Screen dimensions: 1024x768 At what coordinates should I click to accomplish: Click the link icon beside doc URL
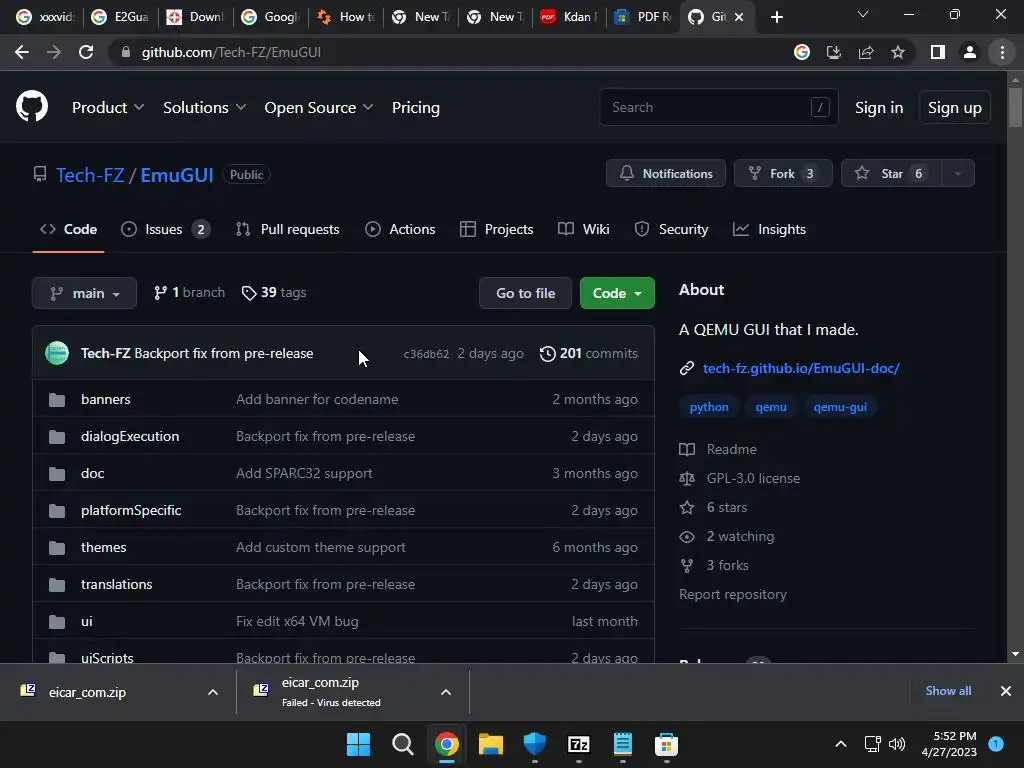click(x=686, y=368)
